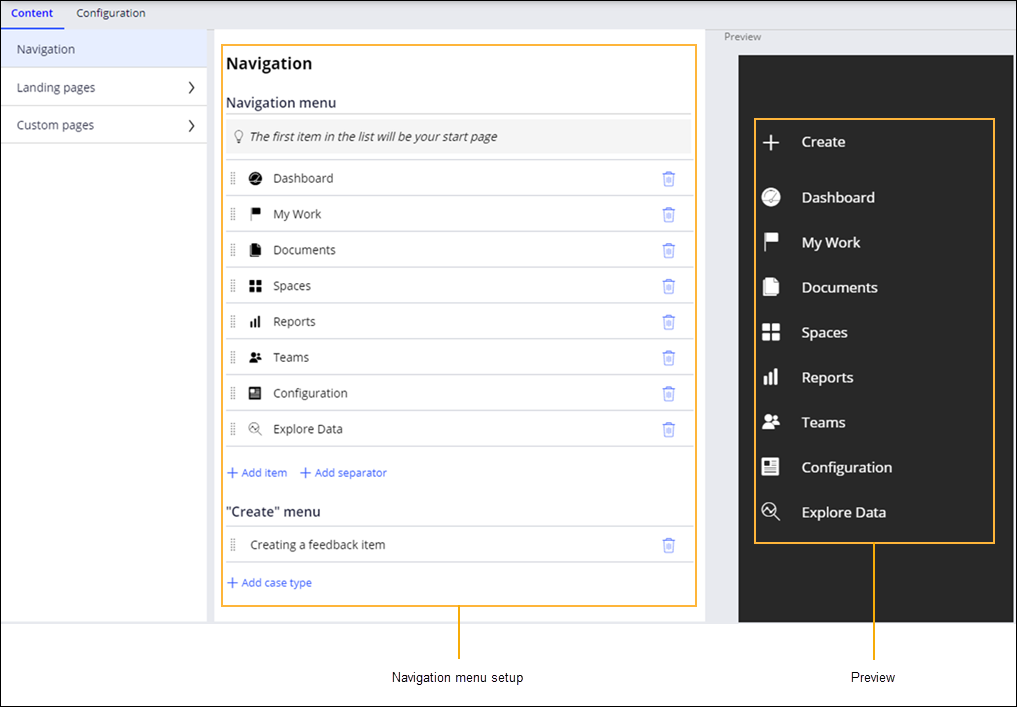The image size is (1017, 707).
Task: Remove the Explore Data menu item
Action: 668,429
